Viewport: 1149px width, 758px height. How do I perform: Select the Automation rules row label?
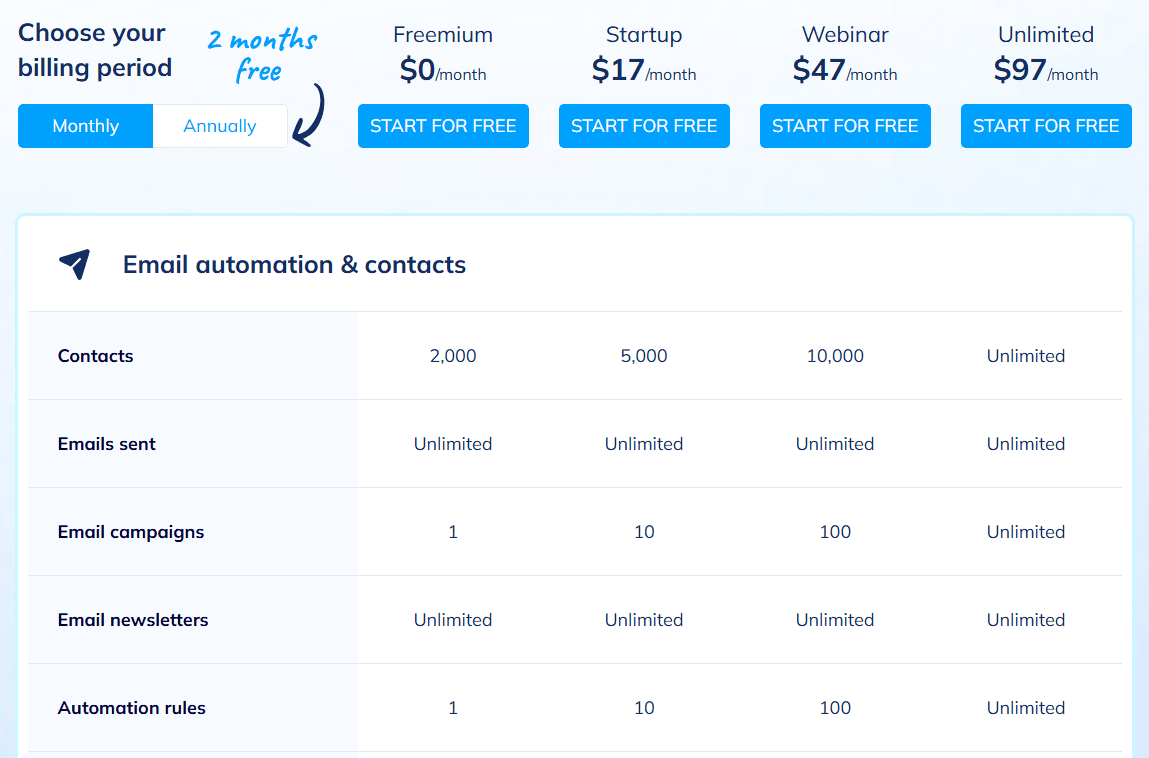pos(132,708)
